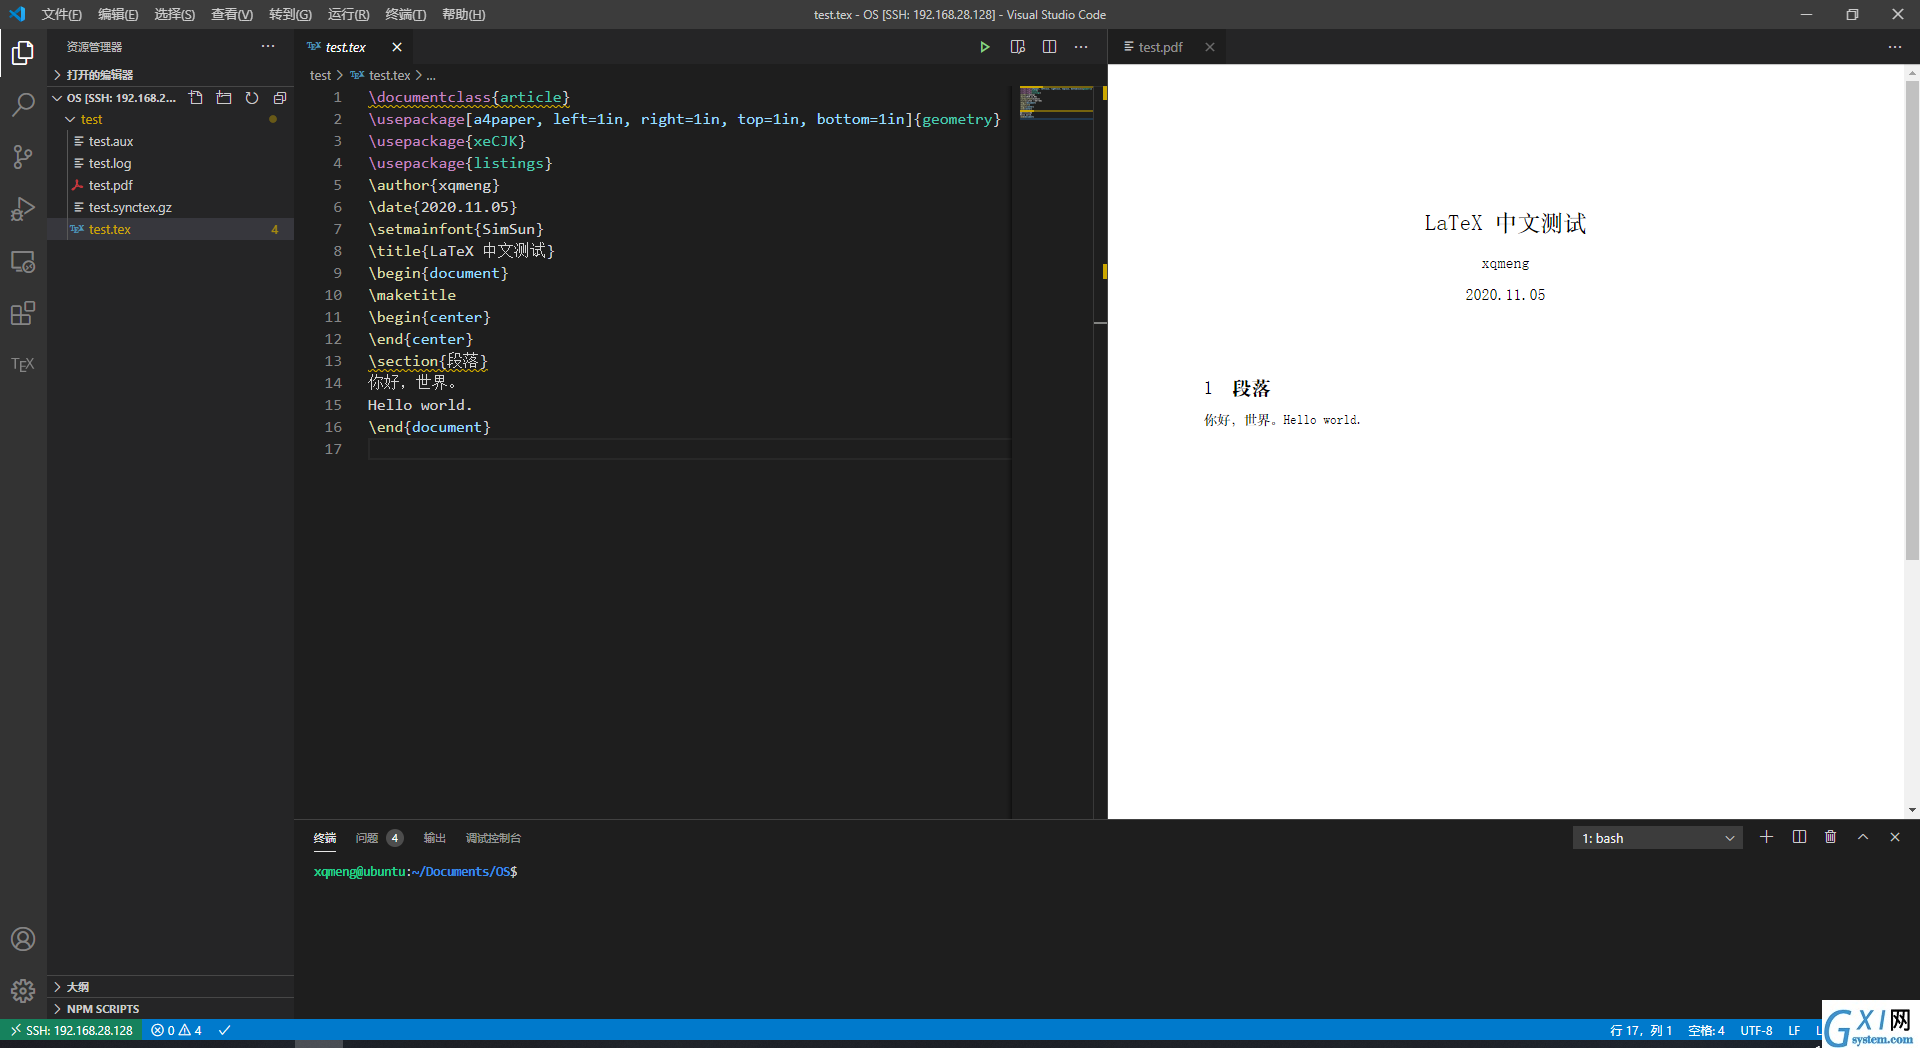The height and width of the screenshot is (1048, 1920).
Task: Click the SSH remote indicator in status bar
Action: pos(71,1030)
